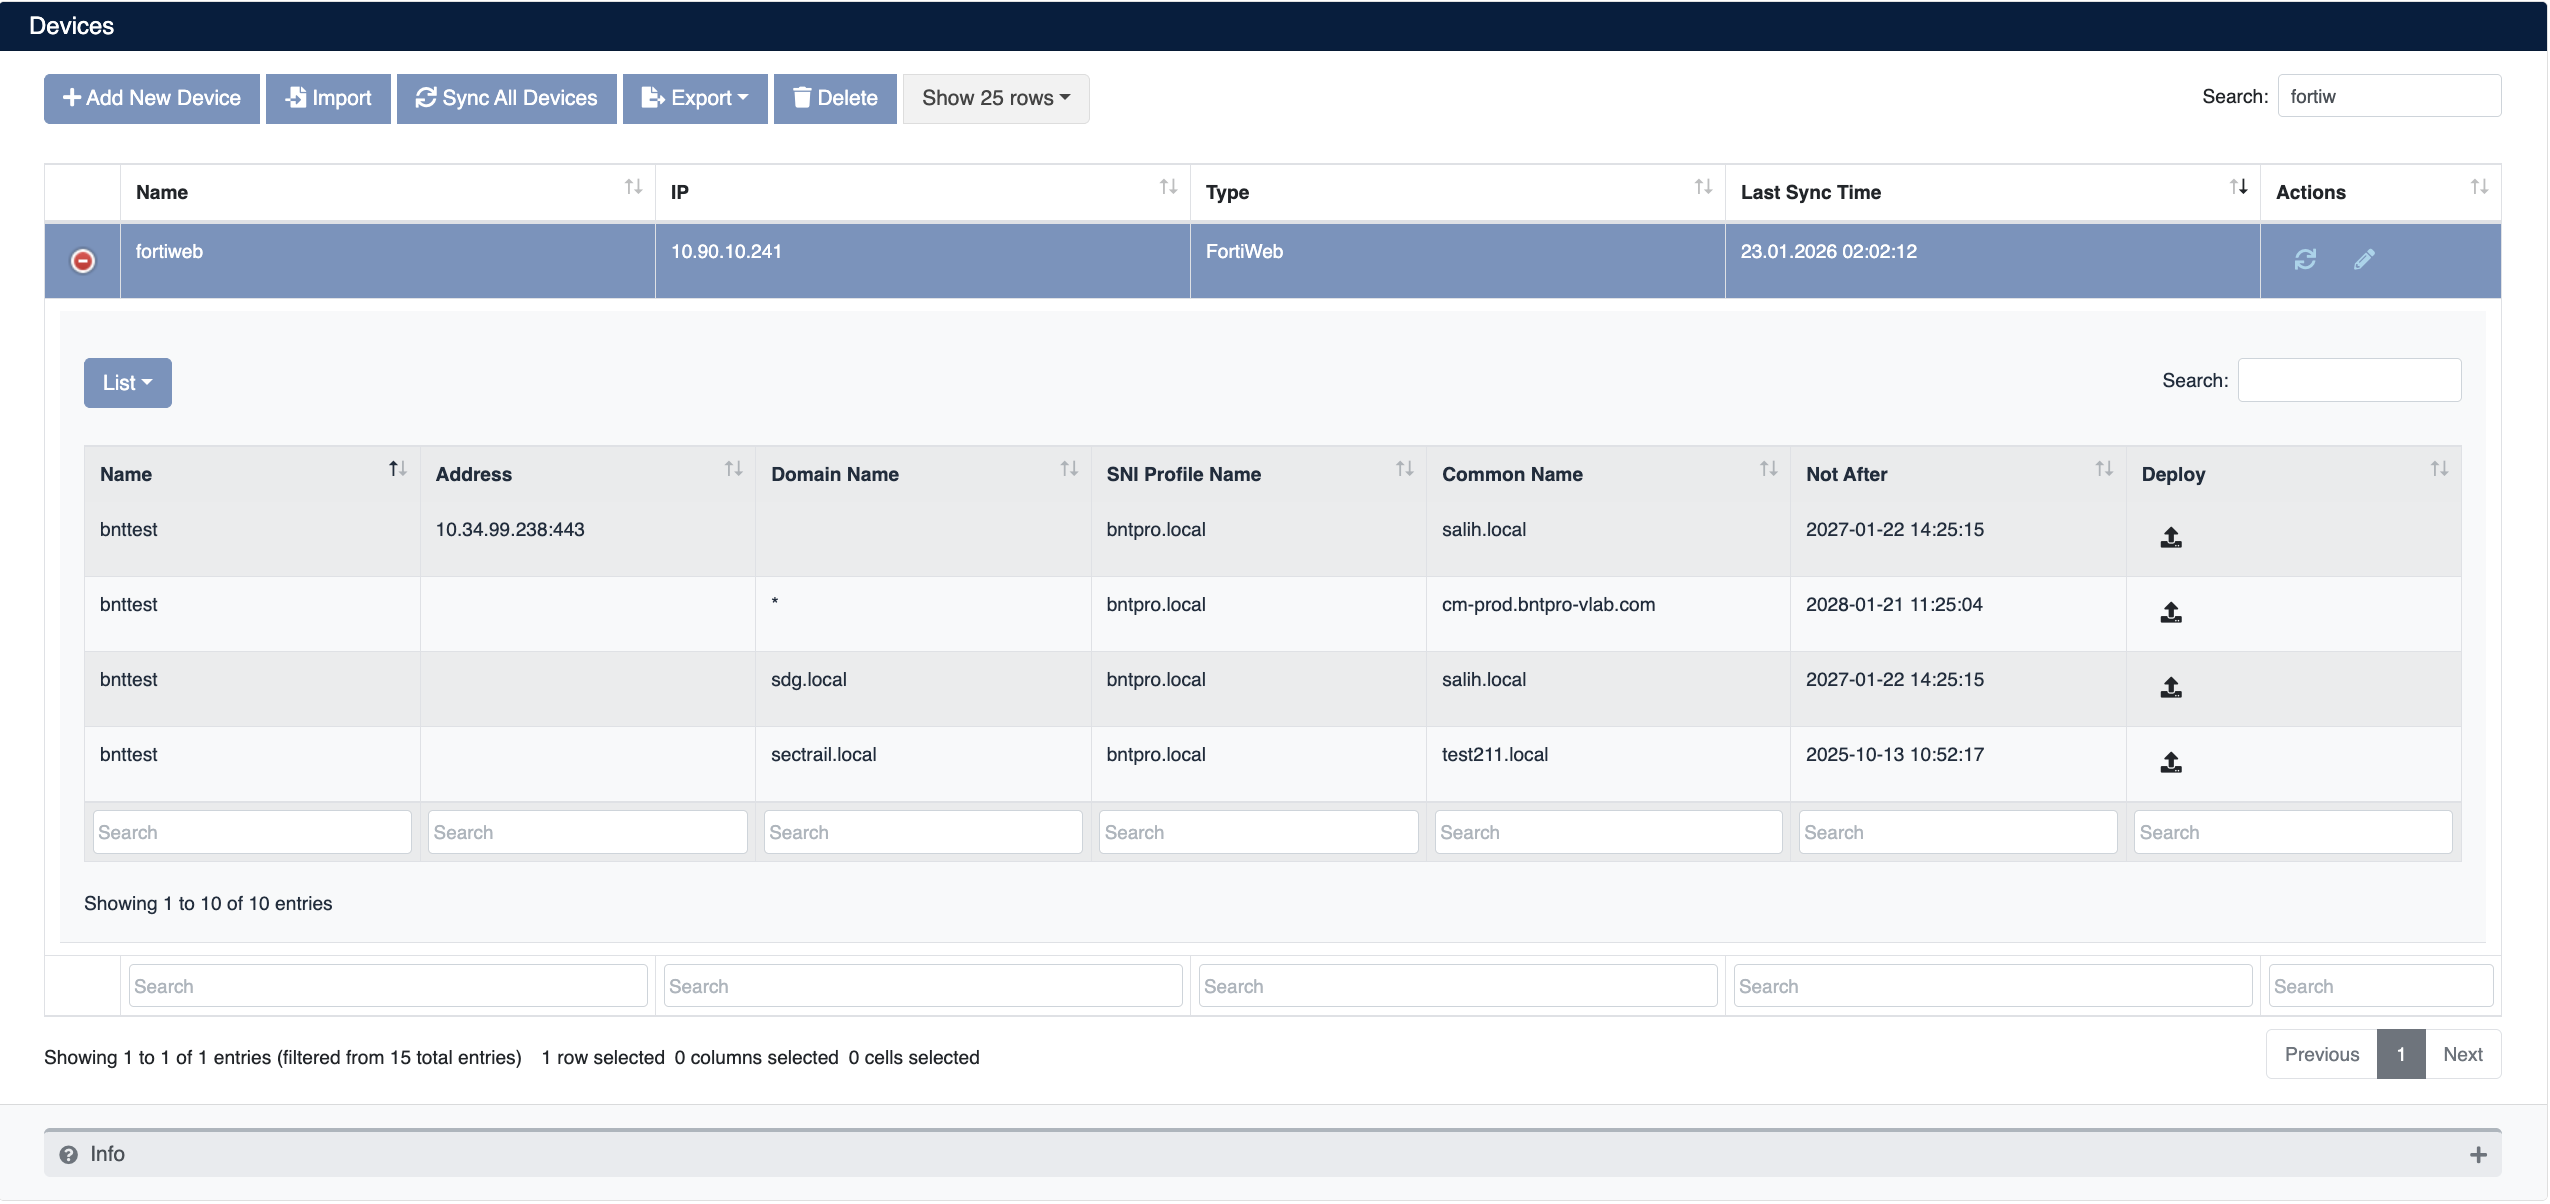Image resolution: width=2550 pixels, height=1204 pixels.
Task: Open the Import button
Action: pos(328,99)
